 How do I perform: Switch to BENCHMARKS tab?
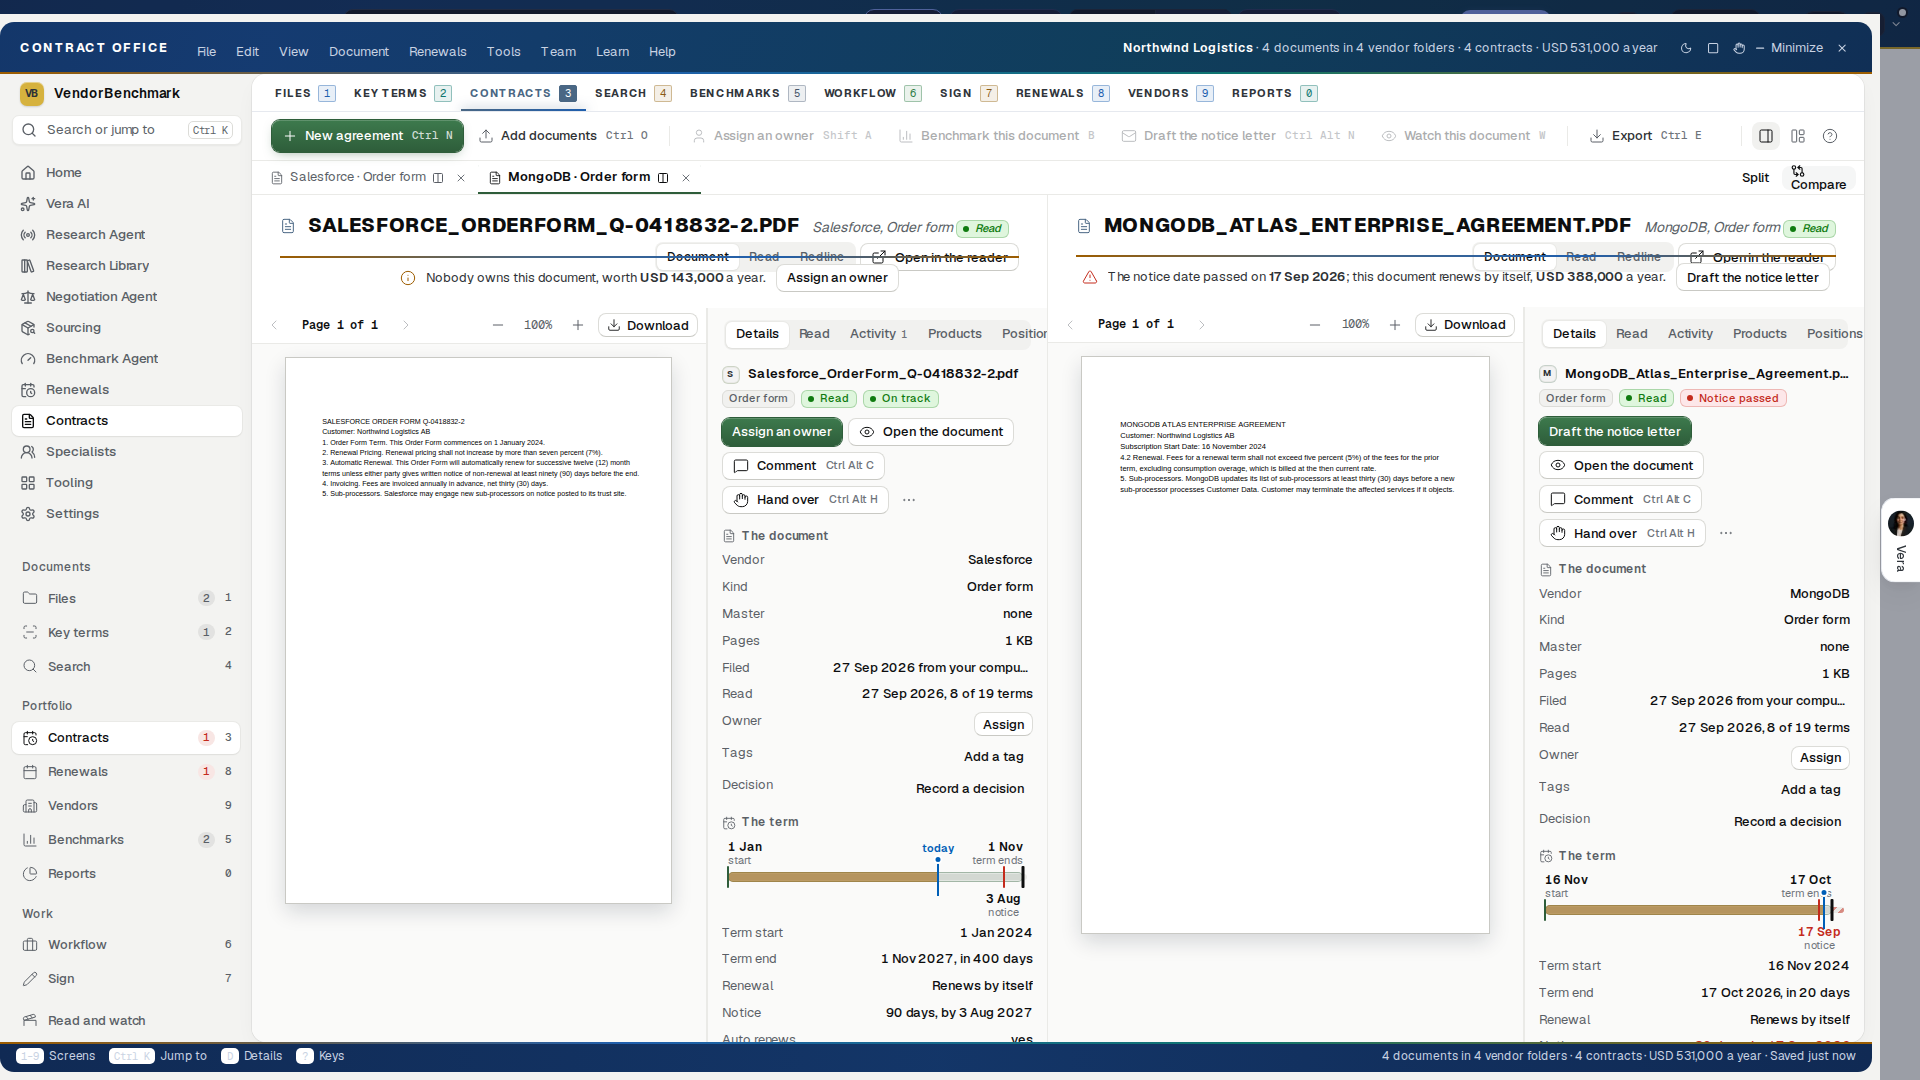coord(747,93)
